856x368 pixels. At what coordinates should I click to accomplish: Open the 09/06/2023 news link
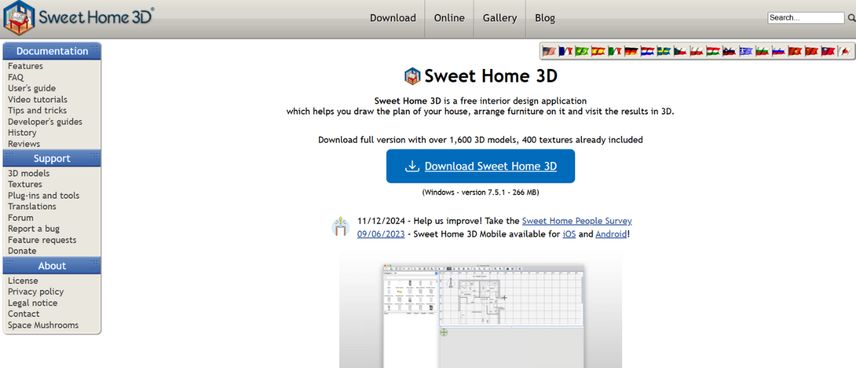coord(381,234)
